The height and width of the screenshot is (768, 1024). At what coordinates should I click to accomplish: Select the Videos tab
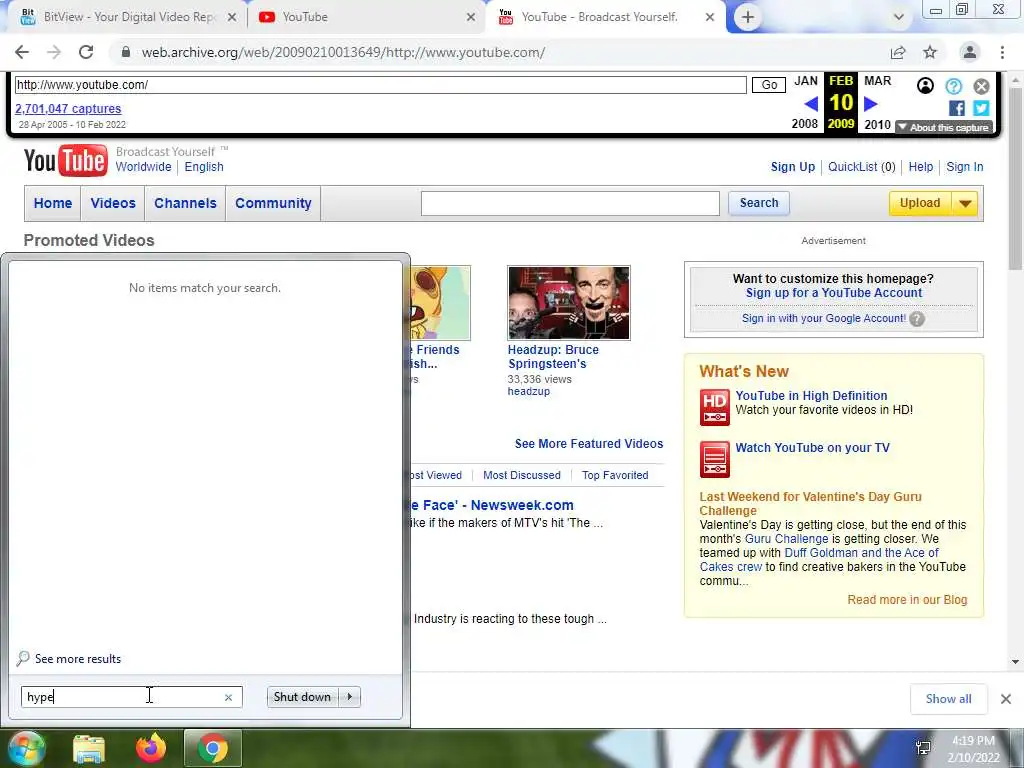[113, 203]
